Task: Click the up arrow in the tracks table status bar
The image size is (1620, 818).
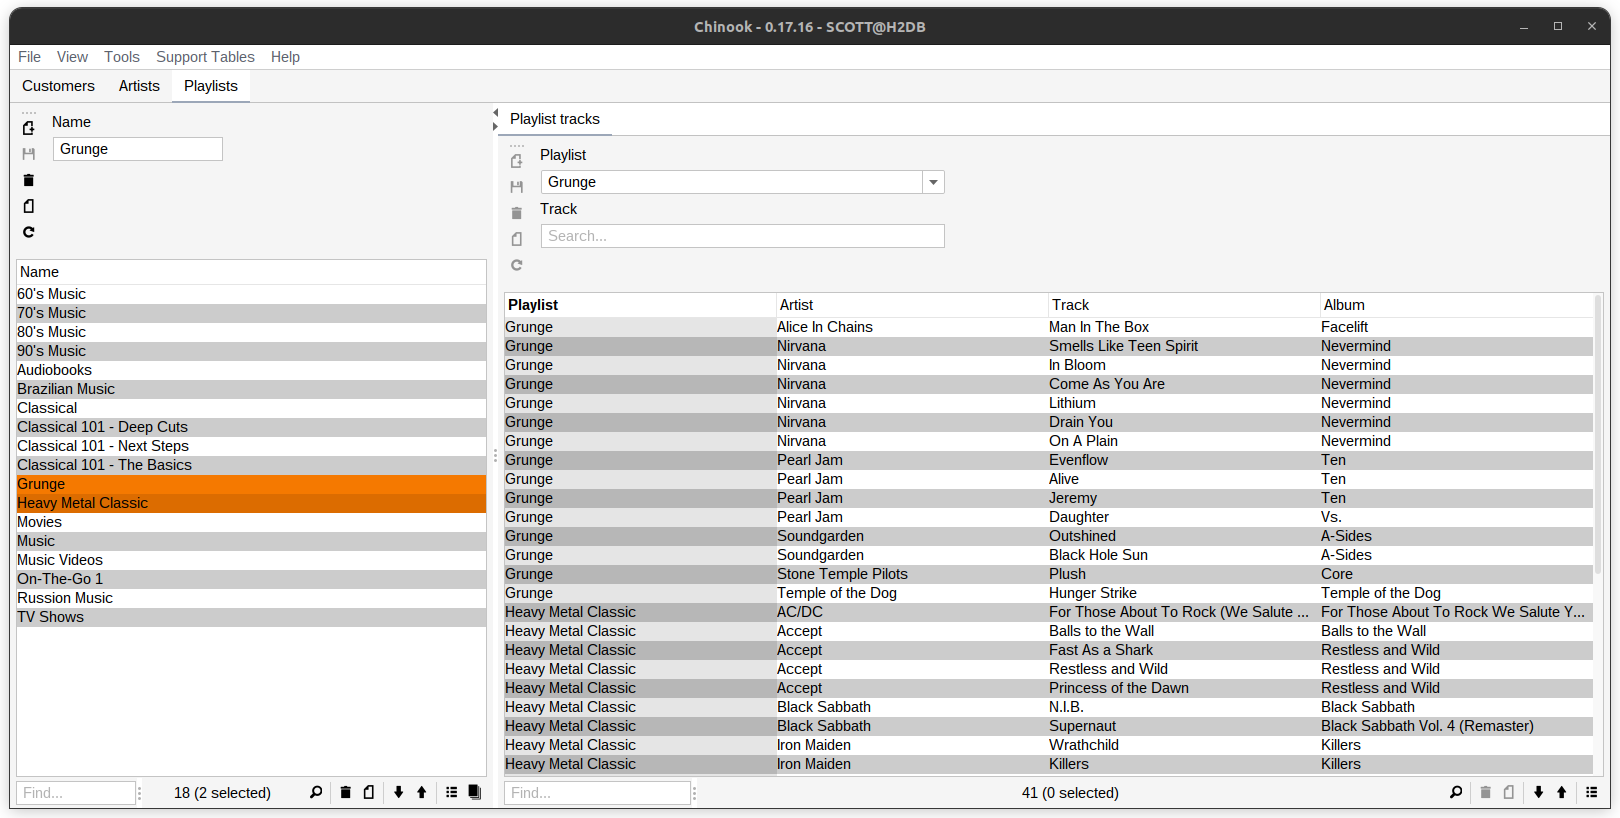Action: coord(1562,792)
